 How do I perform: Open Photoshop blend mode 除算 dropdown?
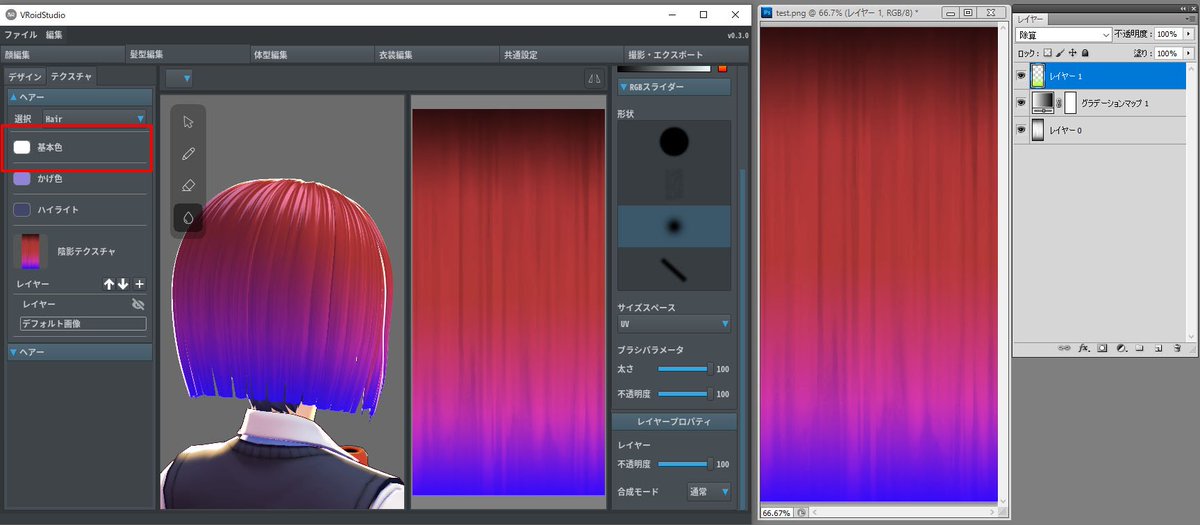tap(1064, 34)
